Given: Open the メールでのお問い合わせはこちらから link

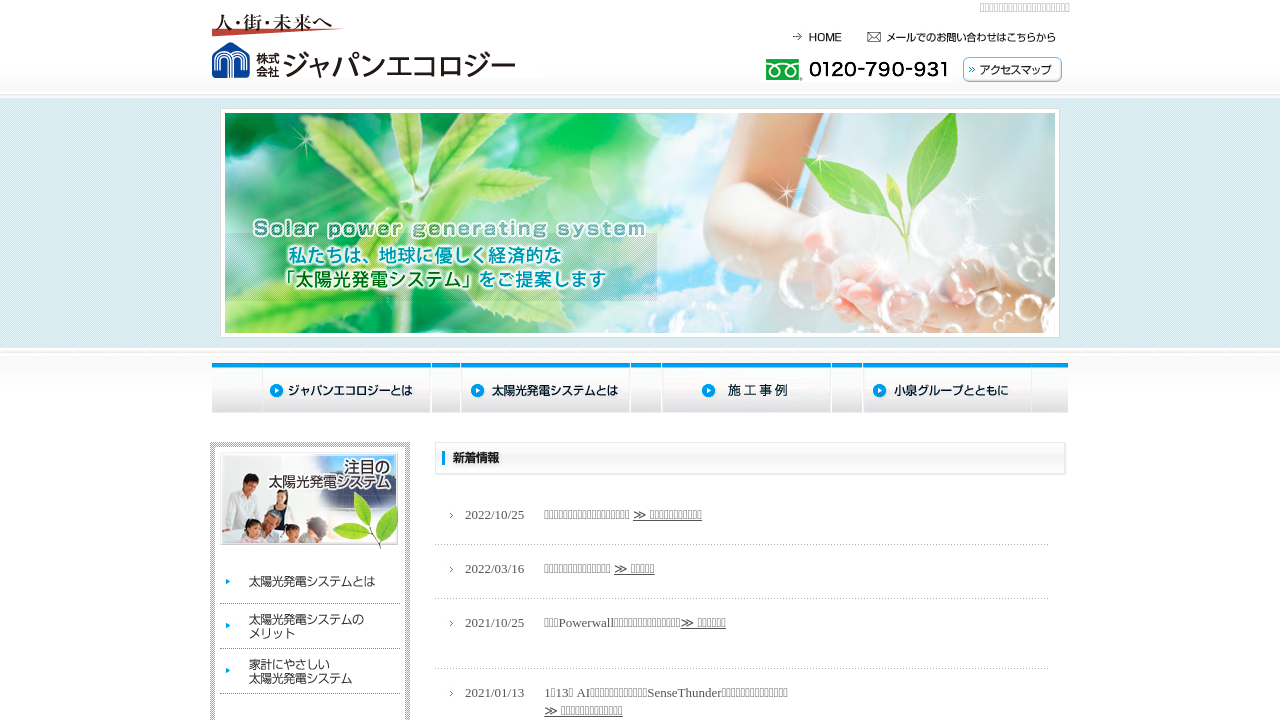Looking at the screenshot, I should (x=970, y=37).
